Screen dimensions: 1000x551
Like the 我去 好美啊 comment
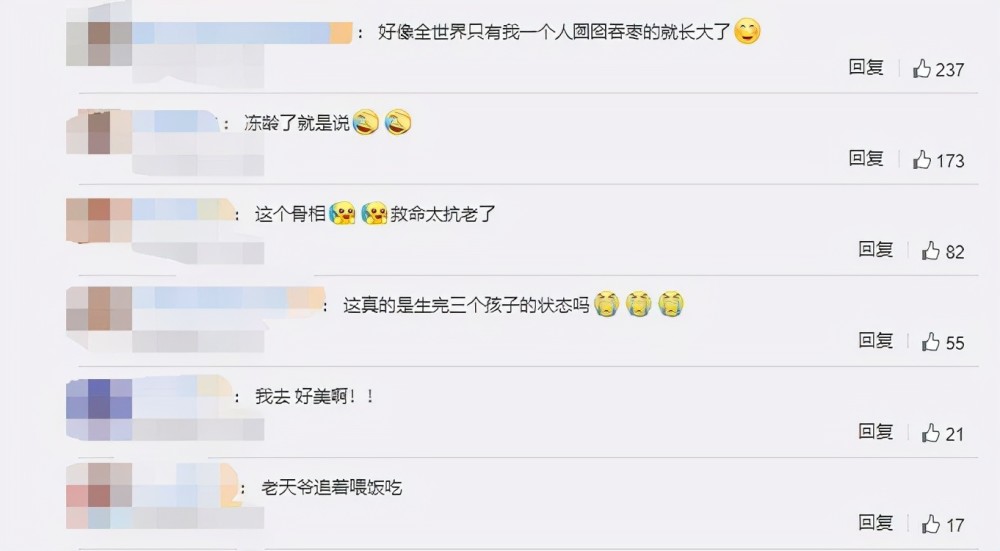pos(931,433)
